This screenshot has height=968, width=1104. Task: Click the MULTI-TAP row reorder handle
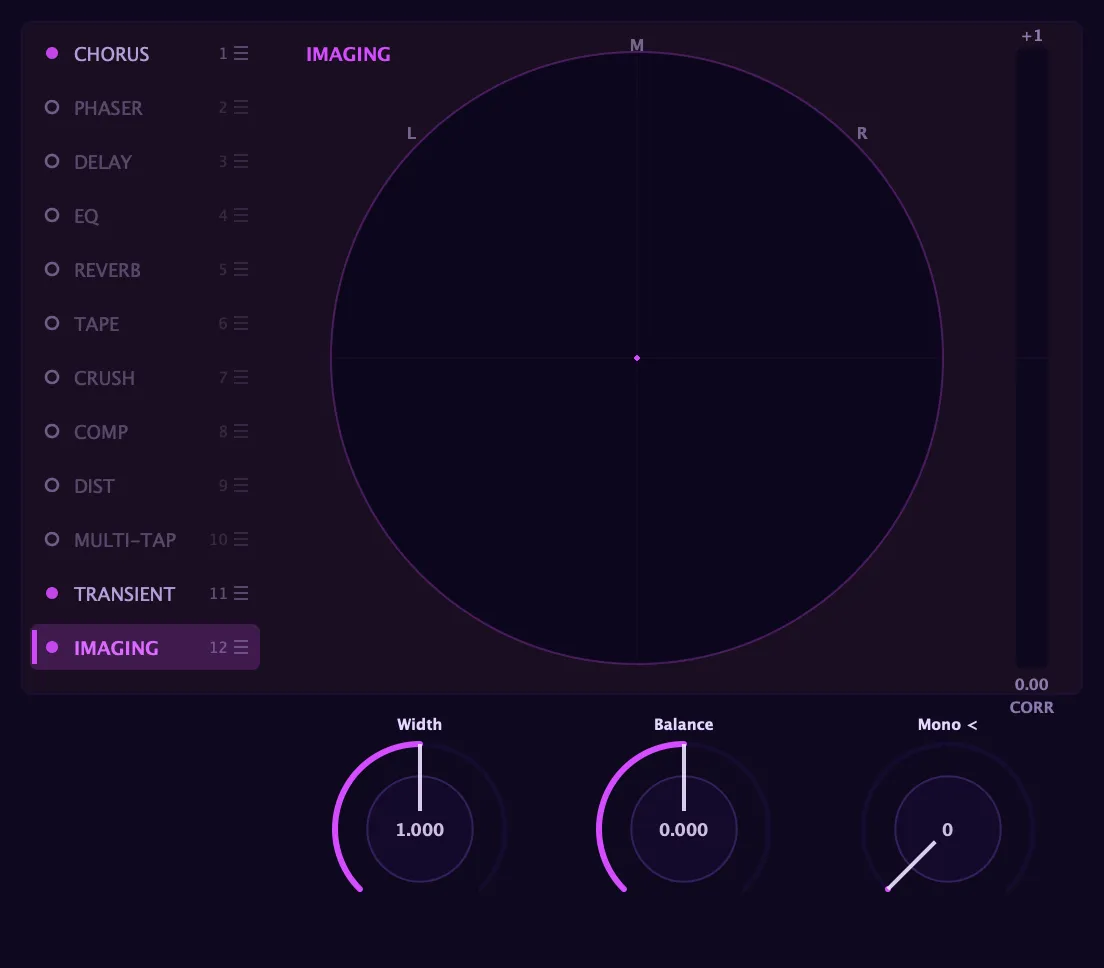click(x=241, y=539)
